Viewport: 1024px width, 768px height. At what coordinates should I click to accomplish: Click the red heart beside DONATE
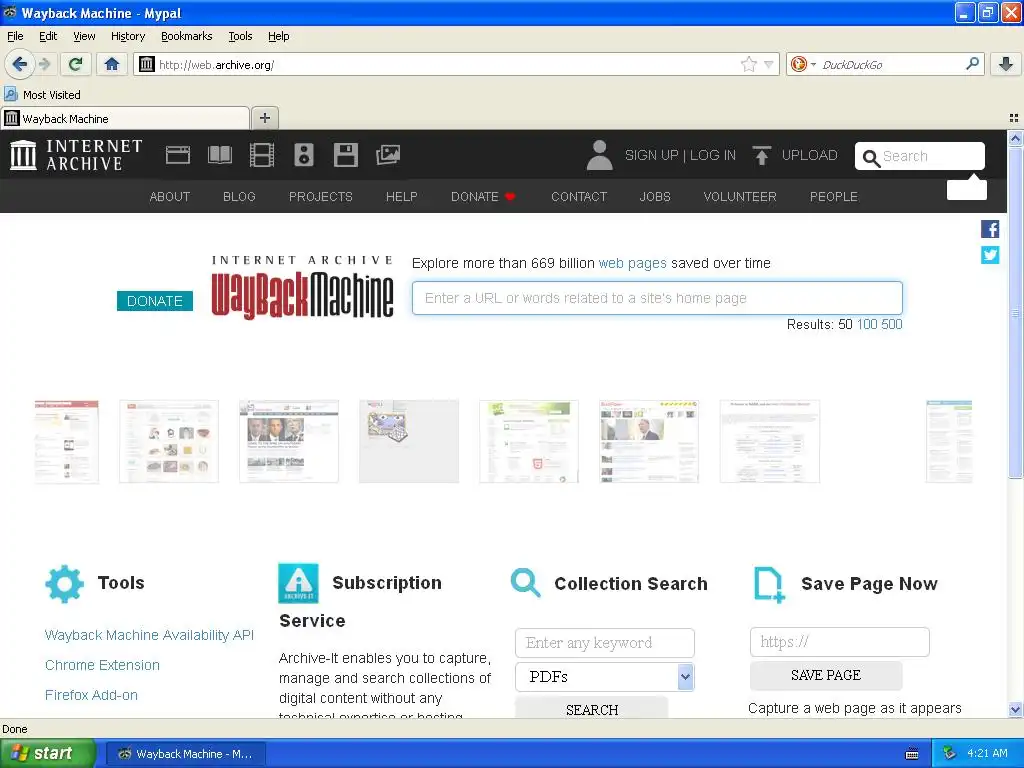[x=510, y=197]
